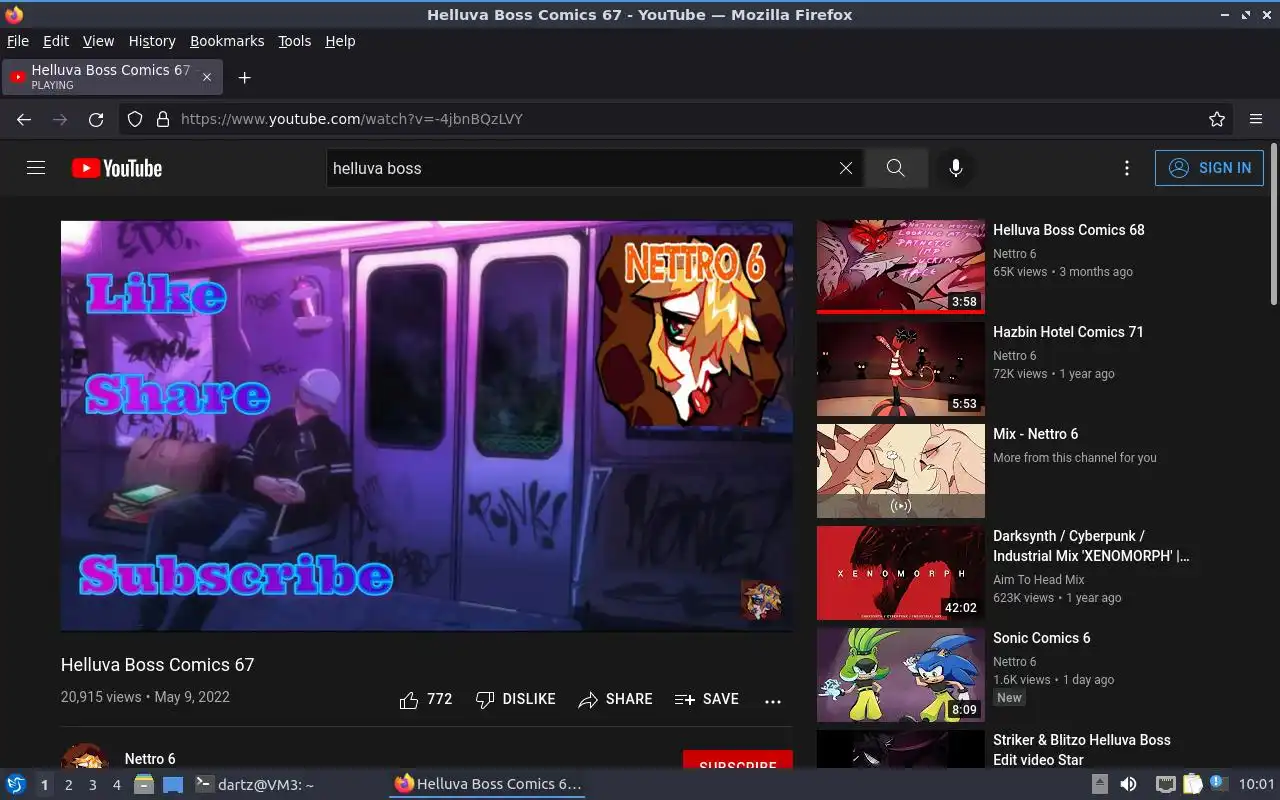This screenshot has height=800, width=1280.
Task: View site security padlock information
Action: [x=163, y=119]
